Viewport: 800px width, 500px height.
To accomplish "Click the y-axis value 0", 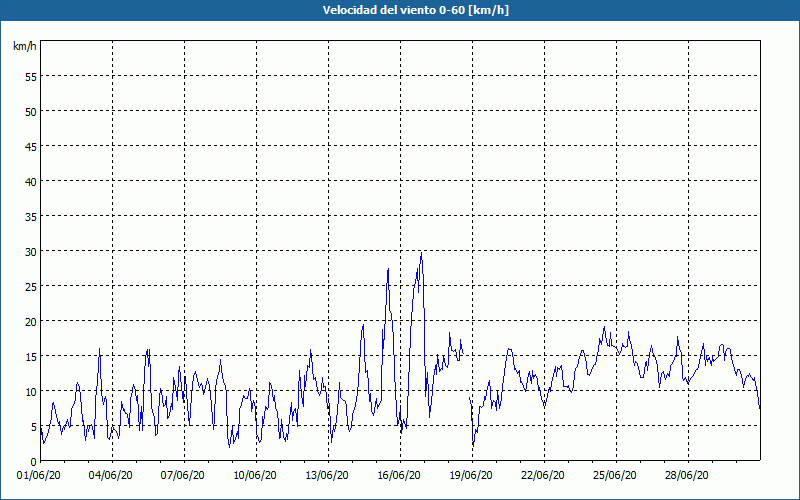I will 34,462.
